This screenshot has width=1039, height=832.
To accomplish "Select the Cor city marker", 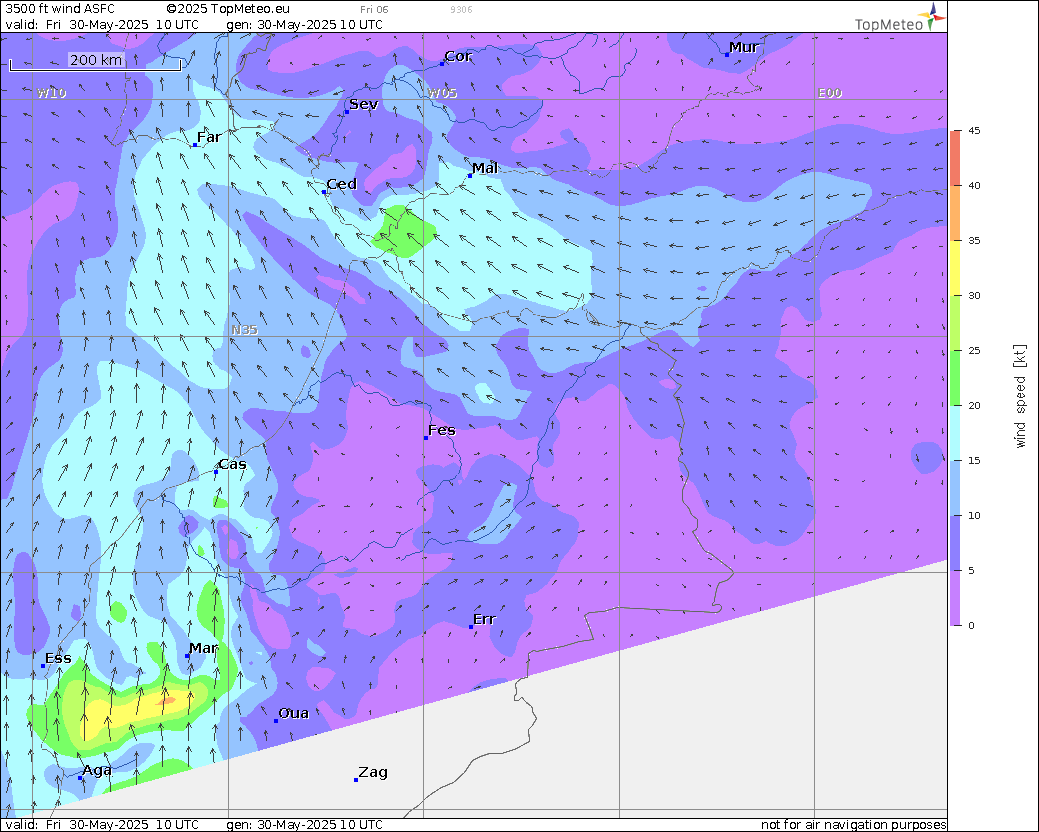I will coord(442,64).
